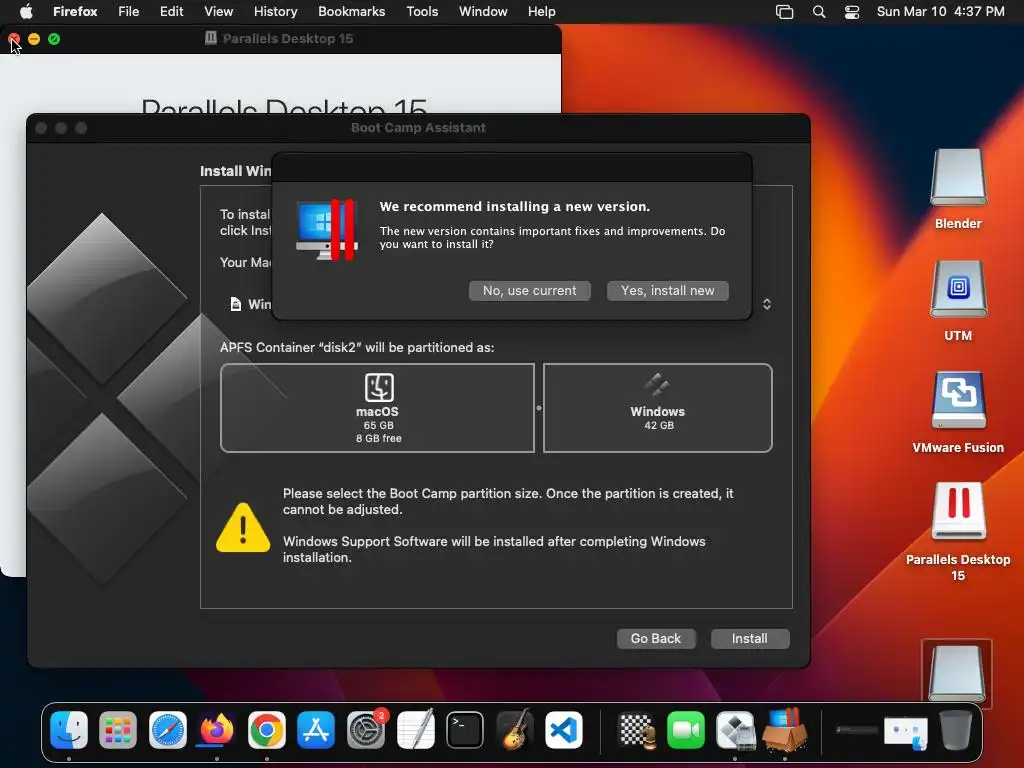Open the Parallels Desktop 15 disk on the desktop
Viewport: 1024px width, 768px height.
[x=958, y=511]
